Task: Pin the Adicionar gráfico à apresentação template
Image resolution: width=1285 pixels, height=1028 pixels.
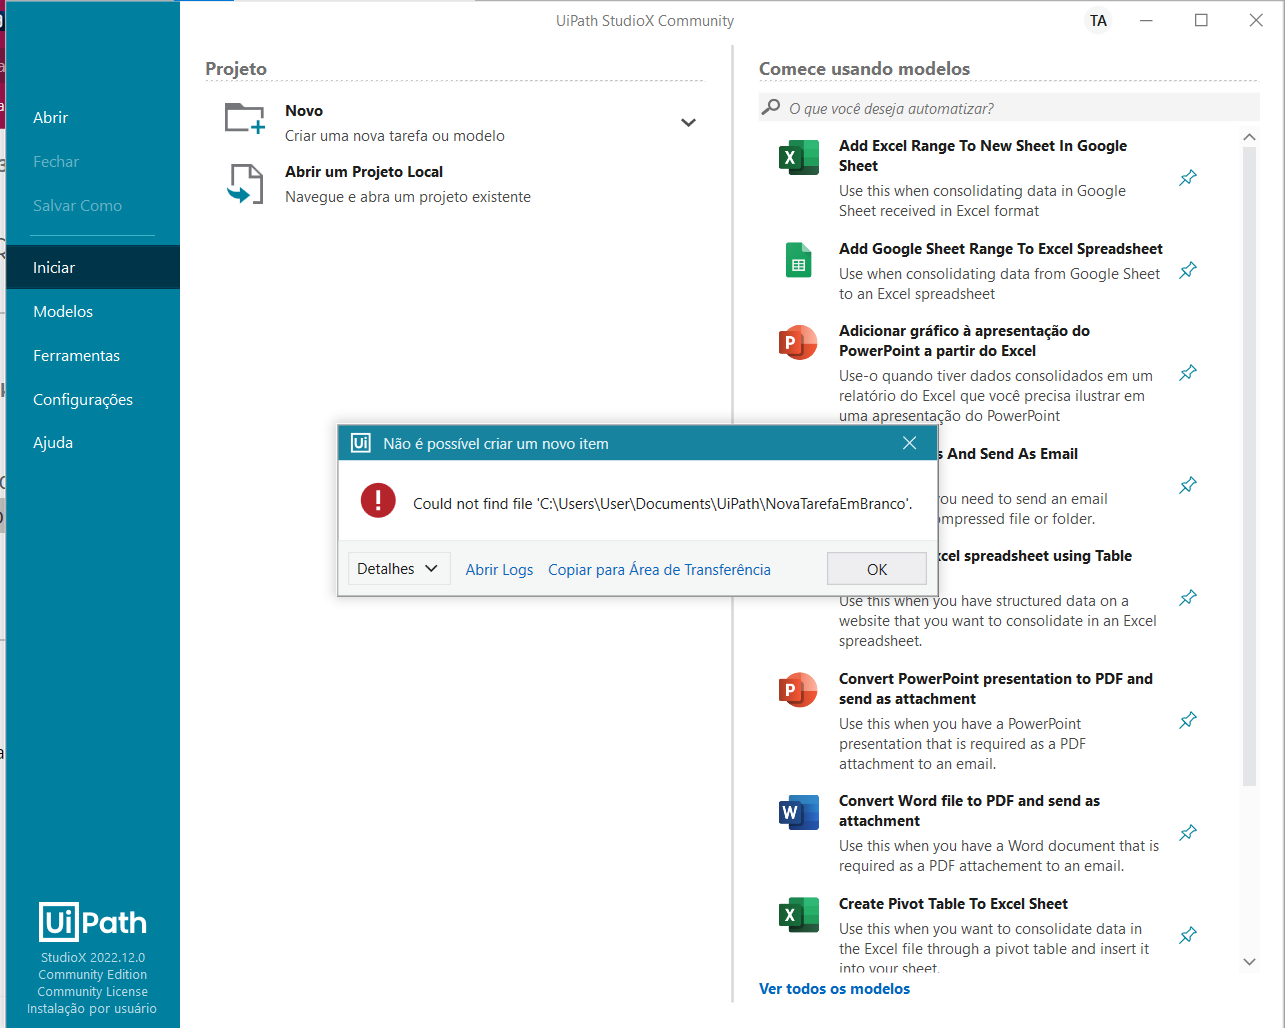Action: tap(1188, 373)
